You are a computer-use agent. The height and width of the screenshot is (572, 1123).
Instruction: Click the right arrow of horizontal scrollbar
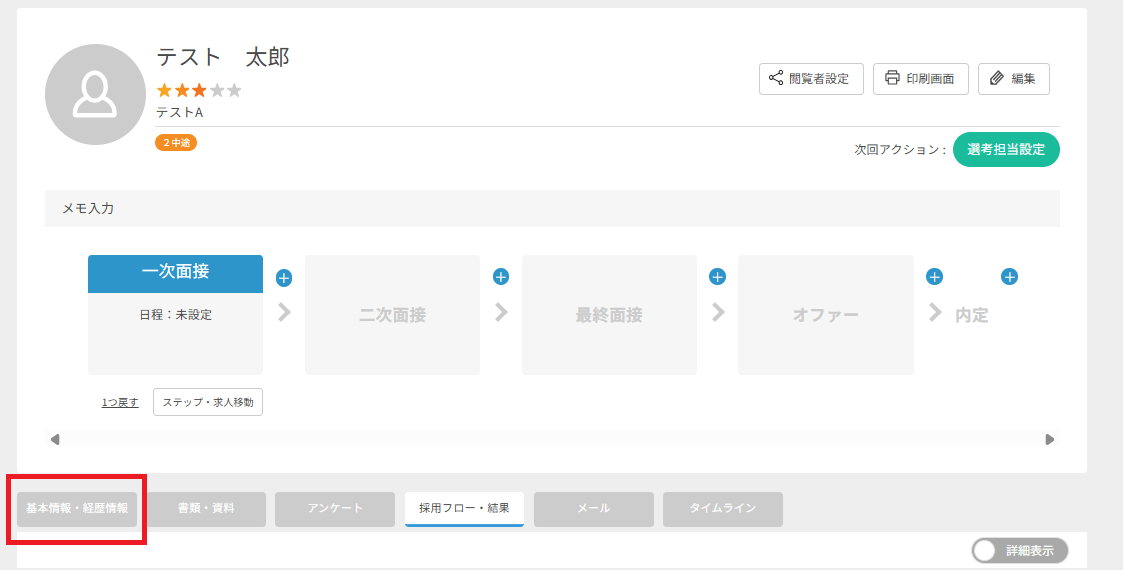coord(1049,439)
